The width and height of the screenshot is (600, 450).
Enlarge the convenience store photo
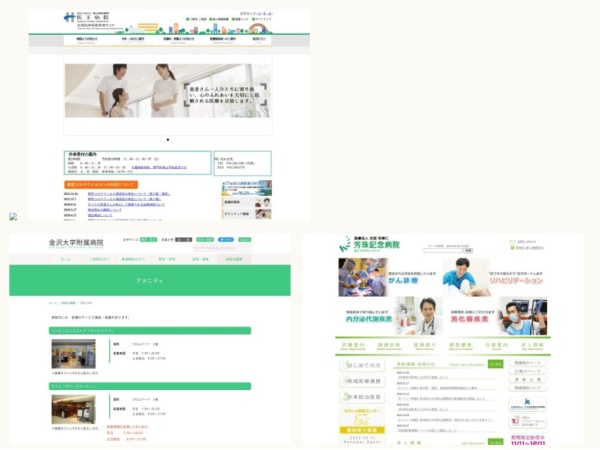pos(73,354)
